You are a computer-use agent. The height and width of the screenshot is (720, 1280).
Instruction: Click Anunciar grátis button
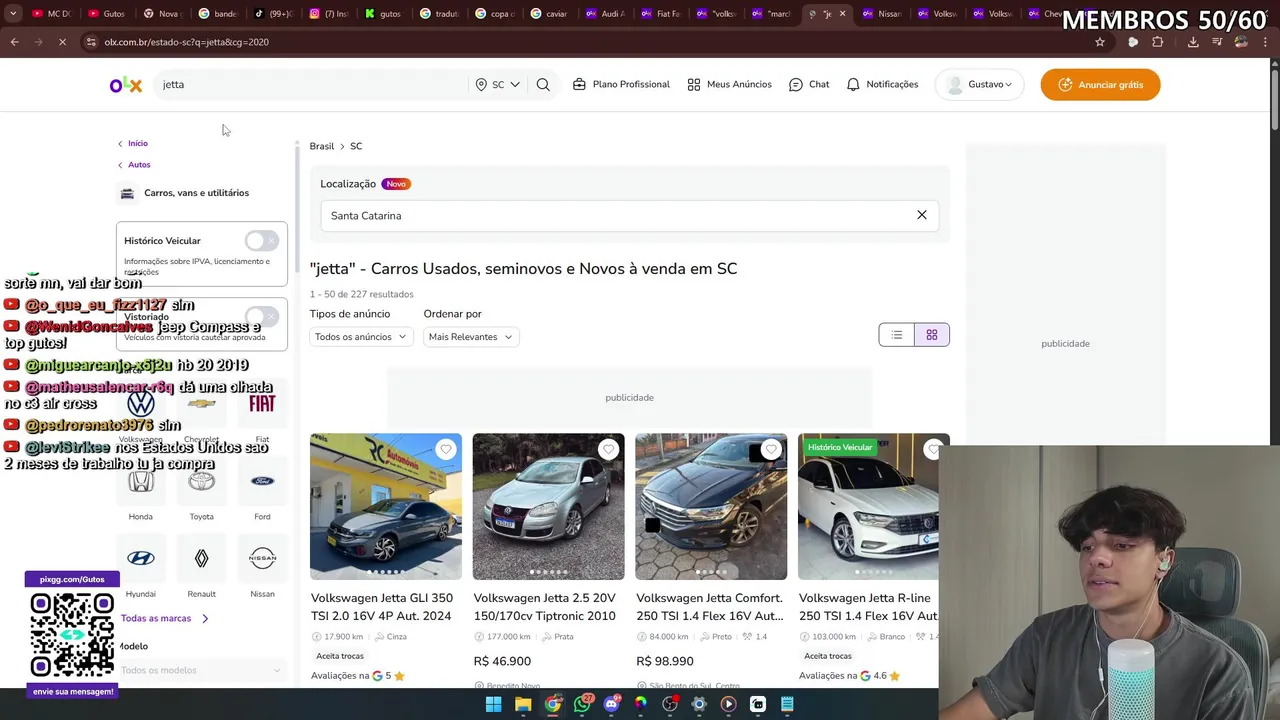1100,85
